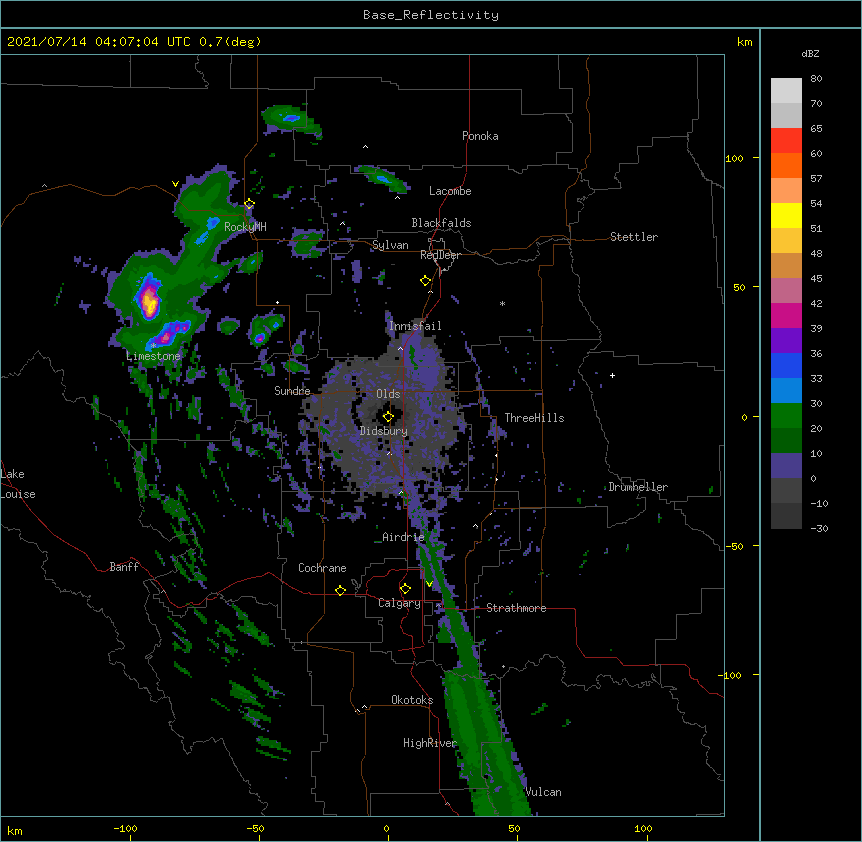
Task: Click the radar site diamond between Olds and Didsbury
Action: pos(388,417)
